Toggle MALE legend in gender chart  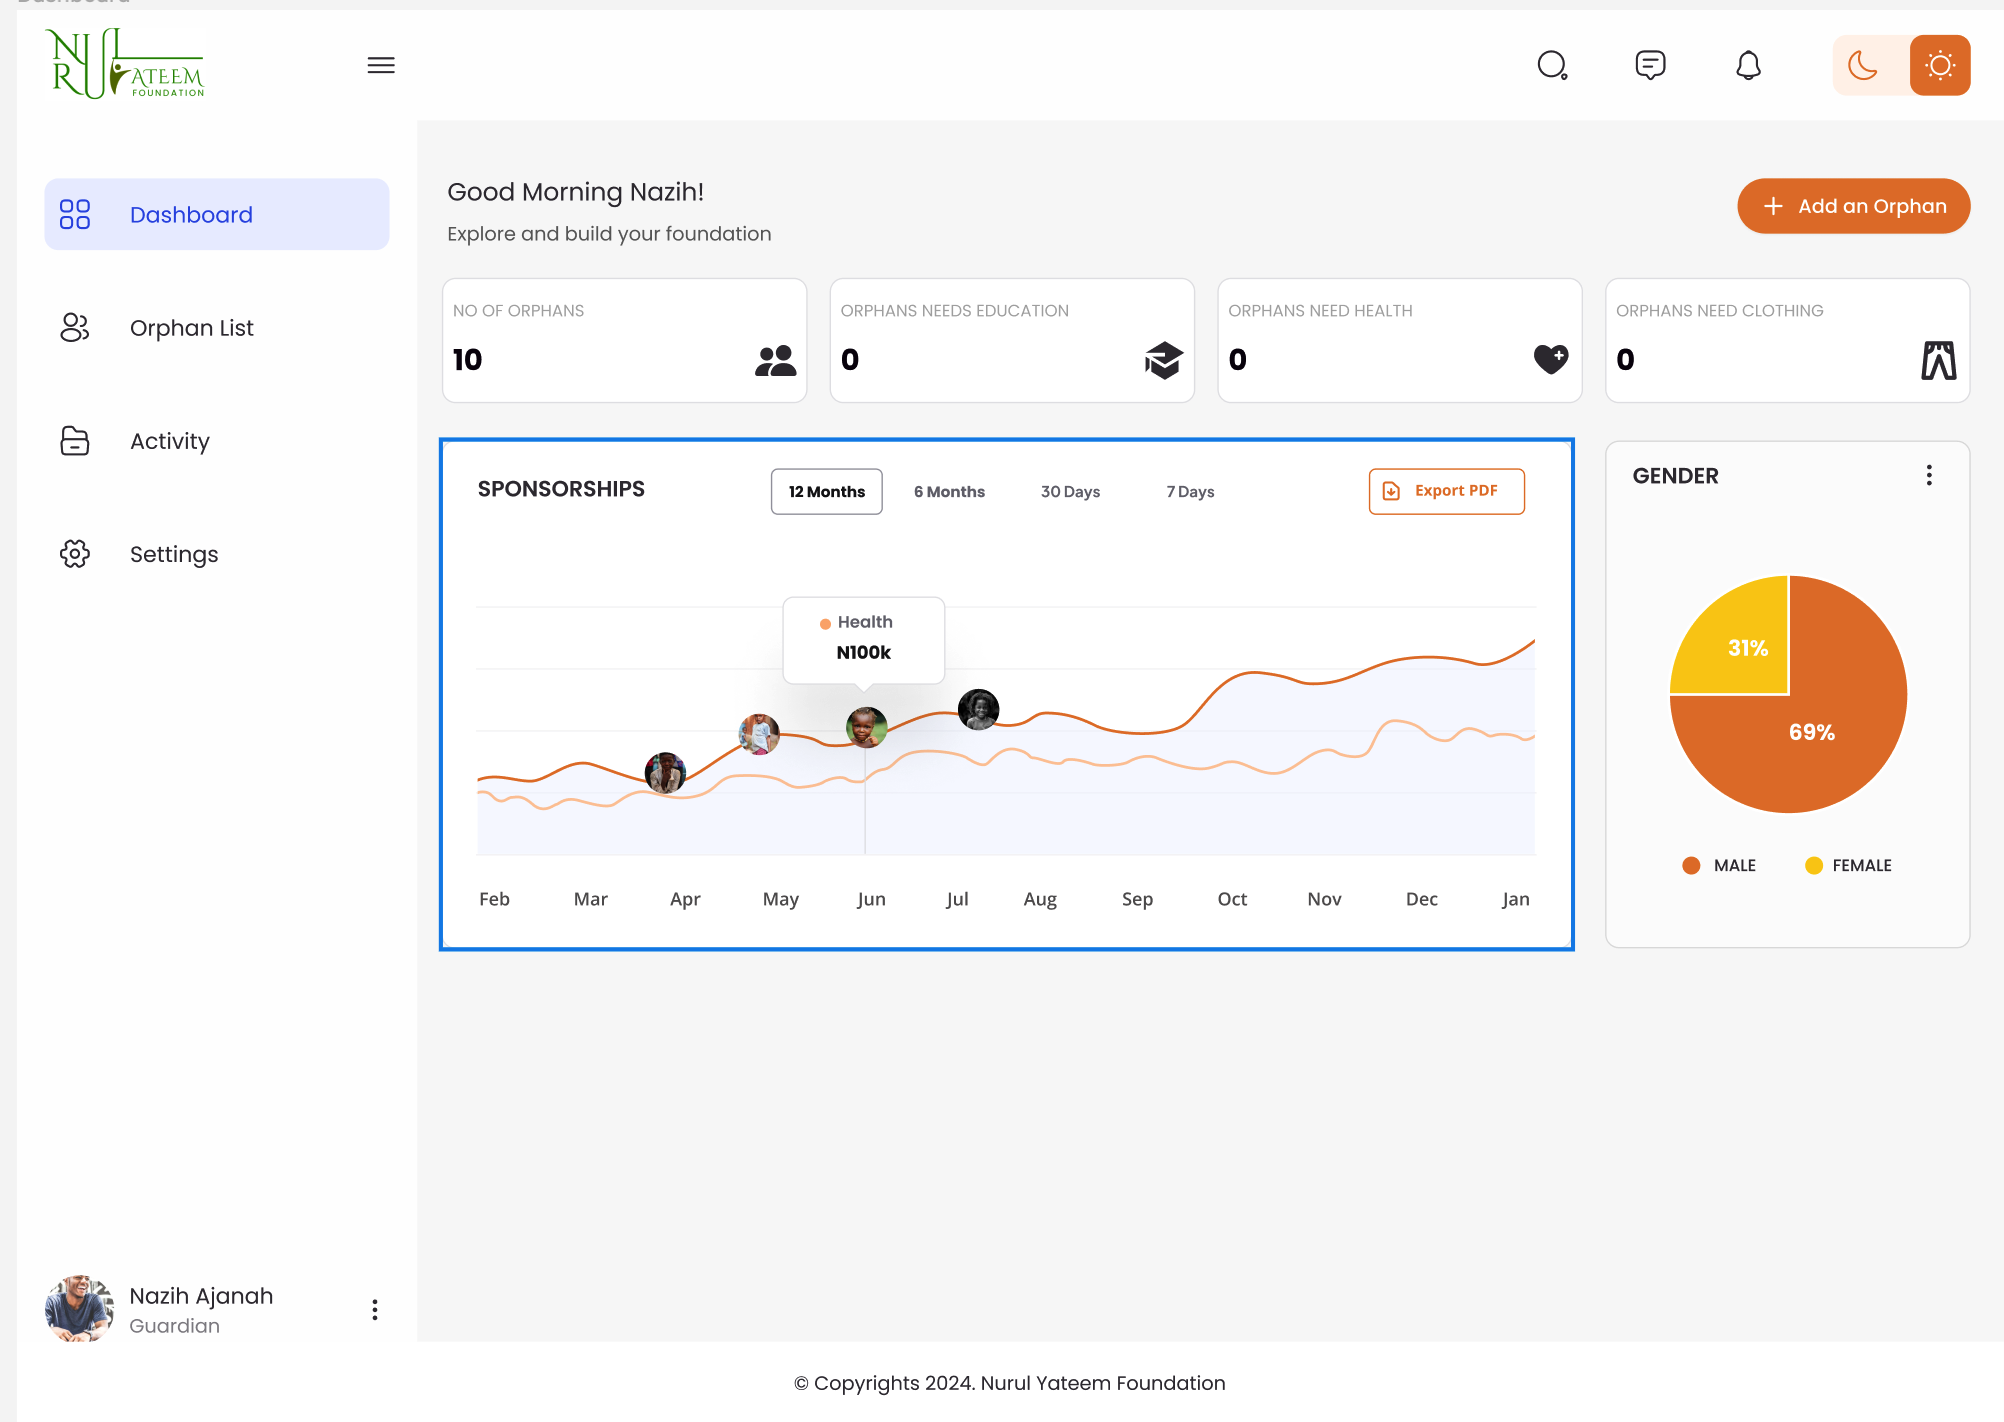[1720, 866]
